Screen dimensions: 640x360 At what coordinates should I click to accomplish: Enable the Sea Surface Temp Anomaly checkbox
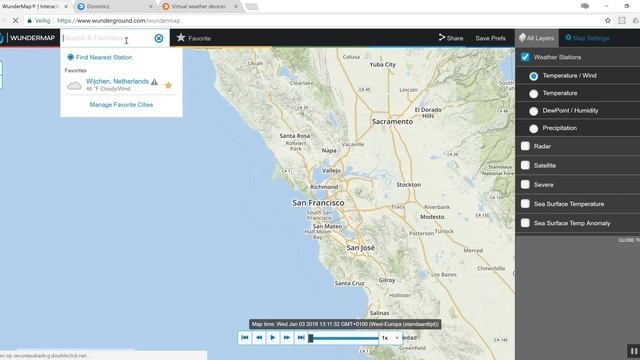[x=525, y=222]
